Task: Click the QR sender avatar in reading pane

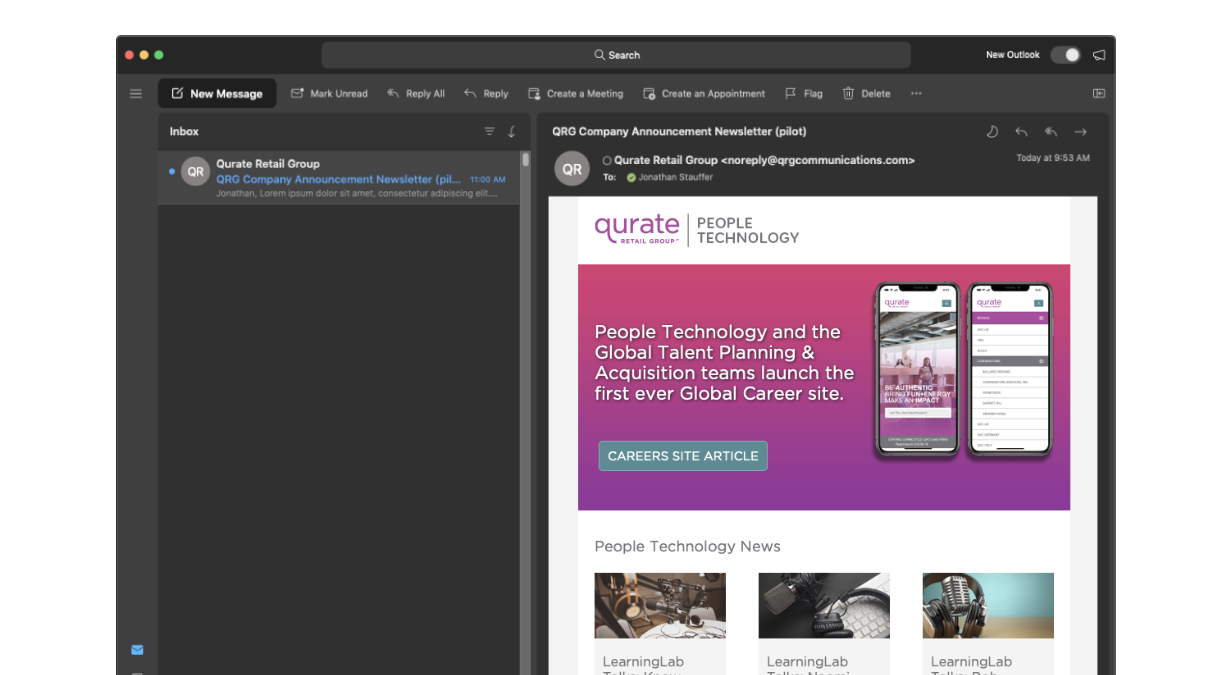Action: pyautogui.click(x=572, y=169)
